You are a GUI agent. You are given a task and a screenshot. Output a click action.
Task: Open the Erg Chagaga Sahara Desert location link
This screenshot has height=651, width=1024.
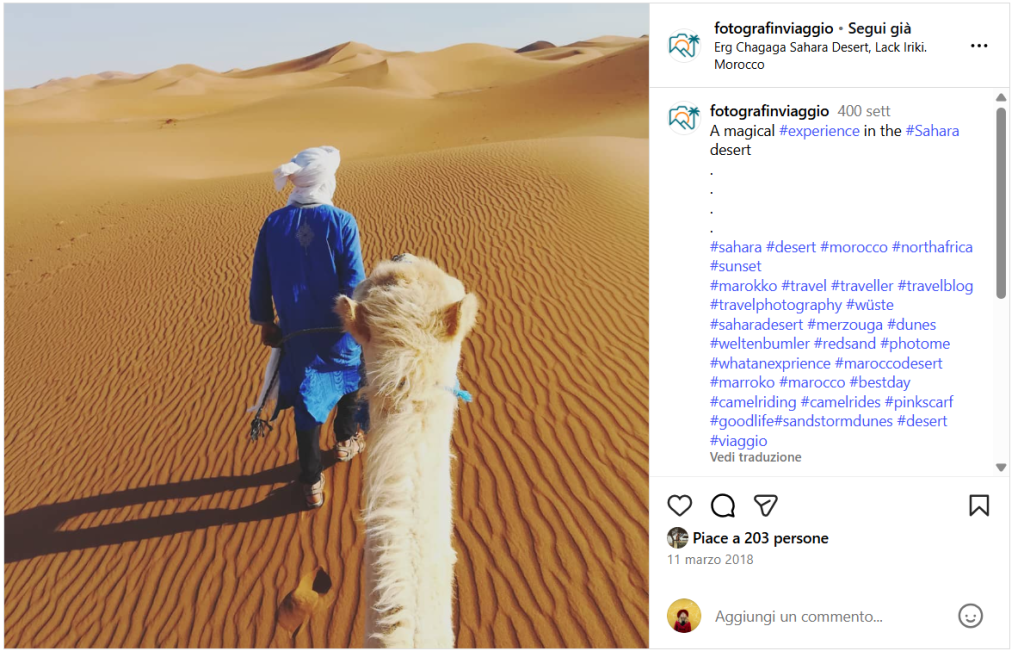pyautogui.click(x=820, y=56)
